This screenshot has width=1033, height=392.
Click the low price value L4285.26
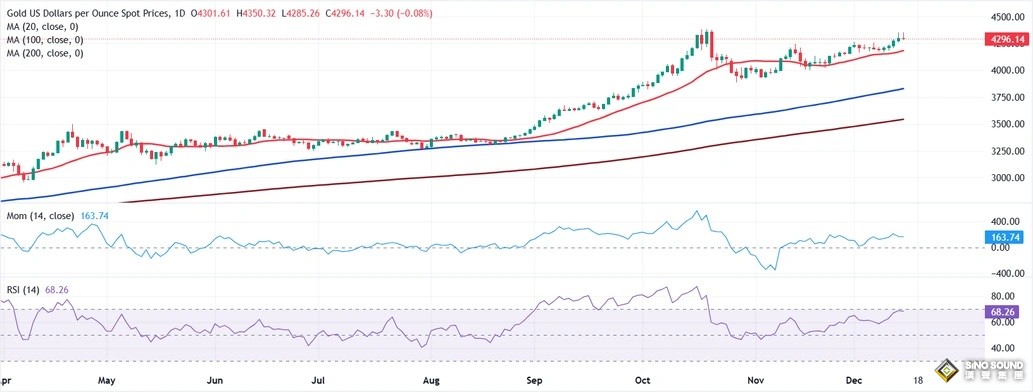point(300,14)
